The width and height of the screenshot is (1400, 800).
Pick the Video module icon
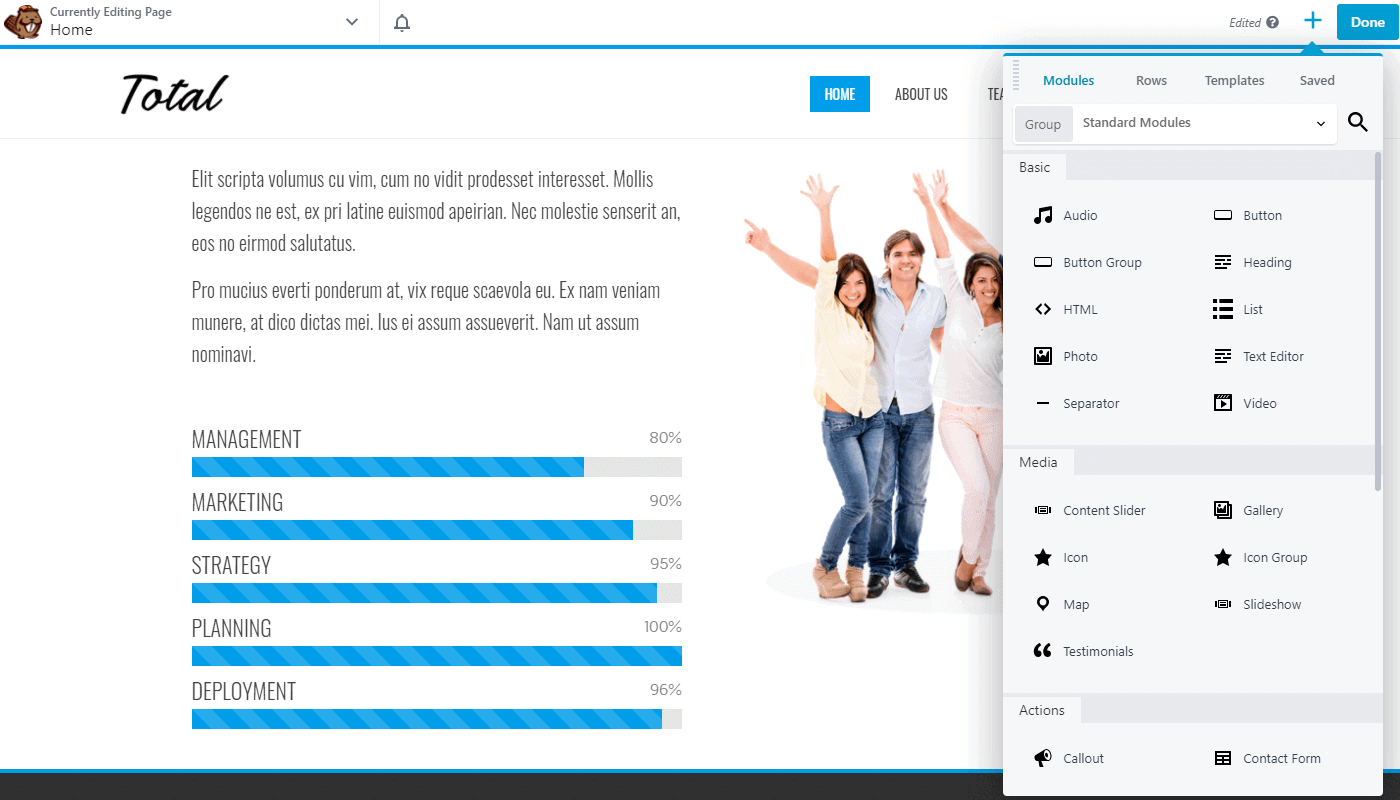coord(1223,403)
